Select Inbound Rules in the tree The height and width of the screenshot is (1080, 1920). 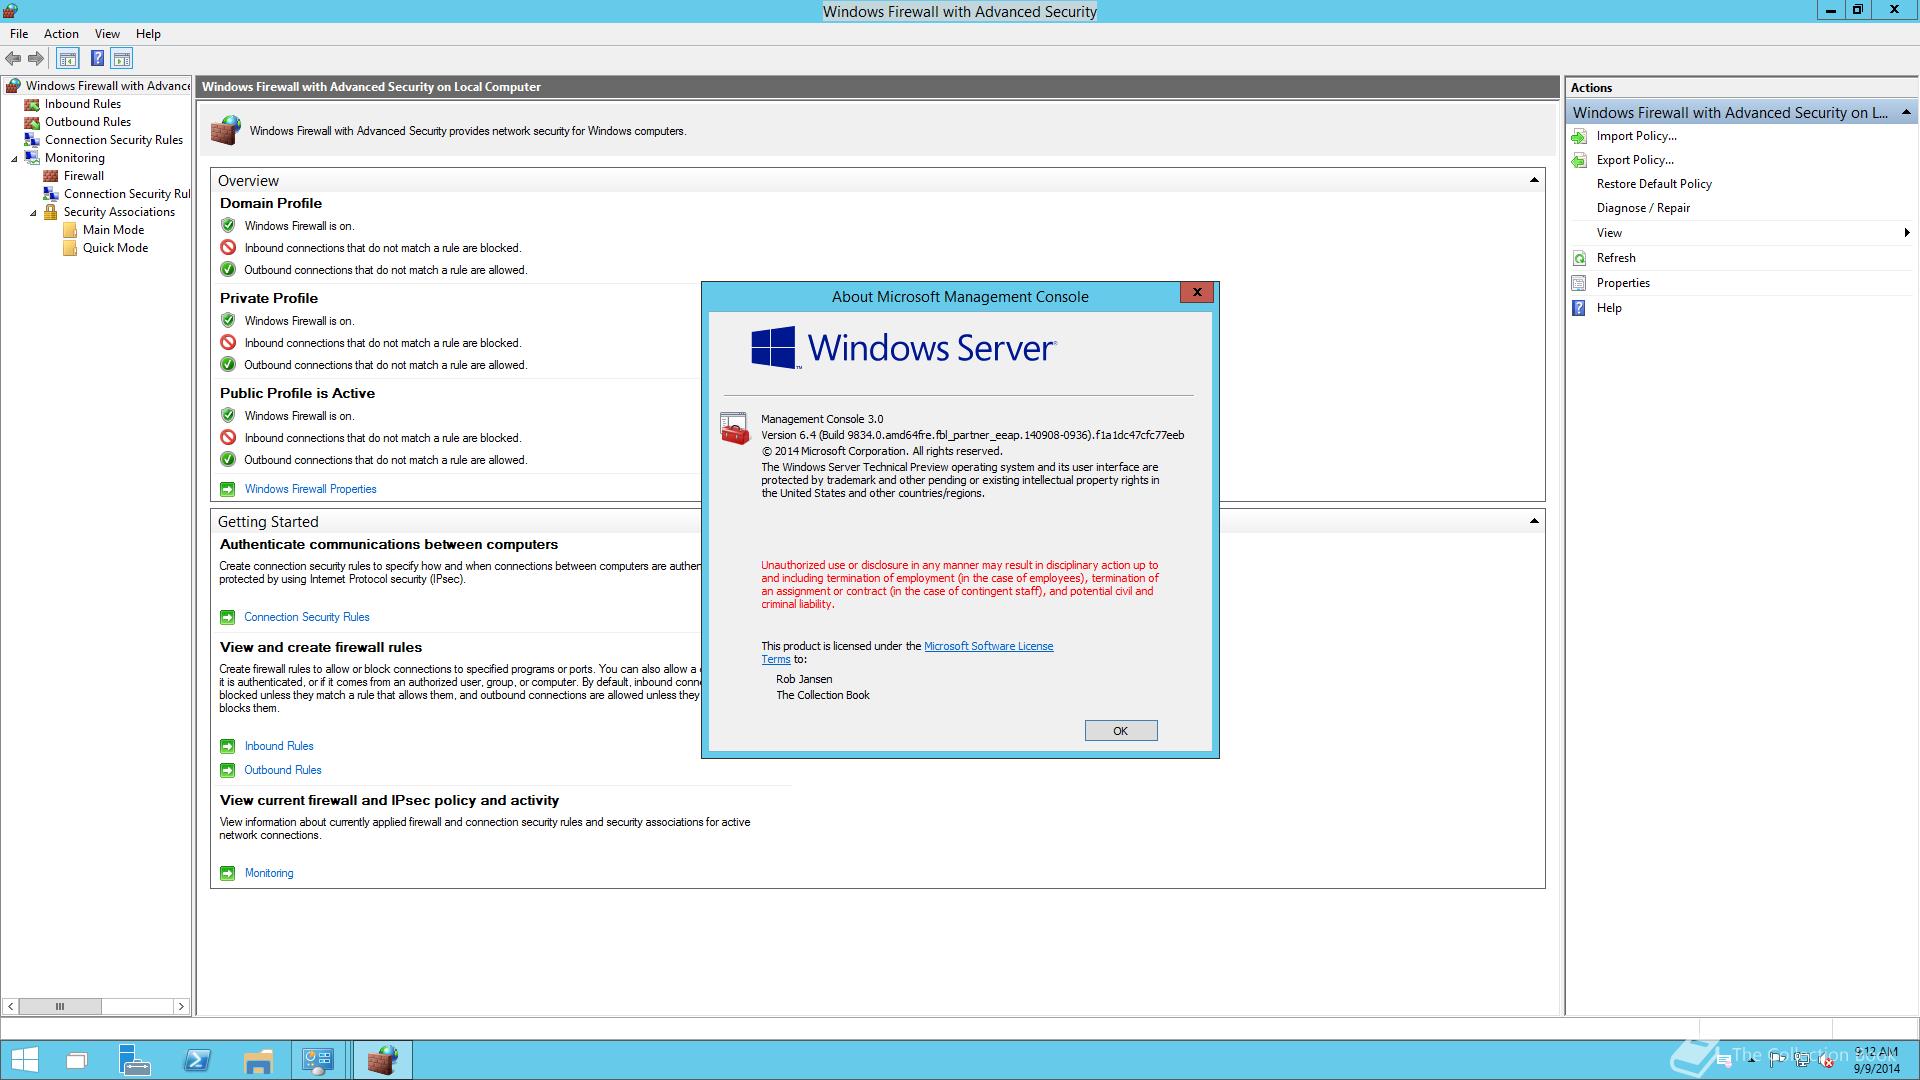[82, 104]
